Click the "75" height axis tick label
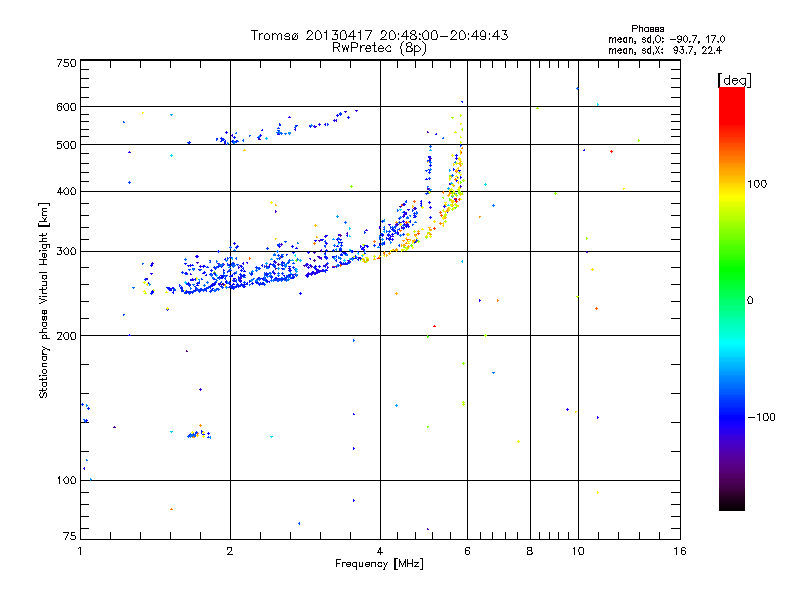Viewport: 800px width, 600px height. click(70, 536)
